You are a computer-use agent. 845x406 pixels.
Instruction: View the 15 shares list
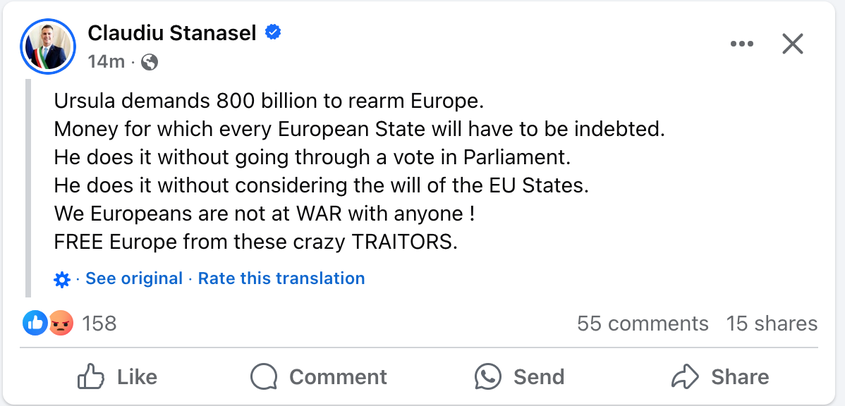point(771,323)
